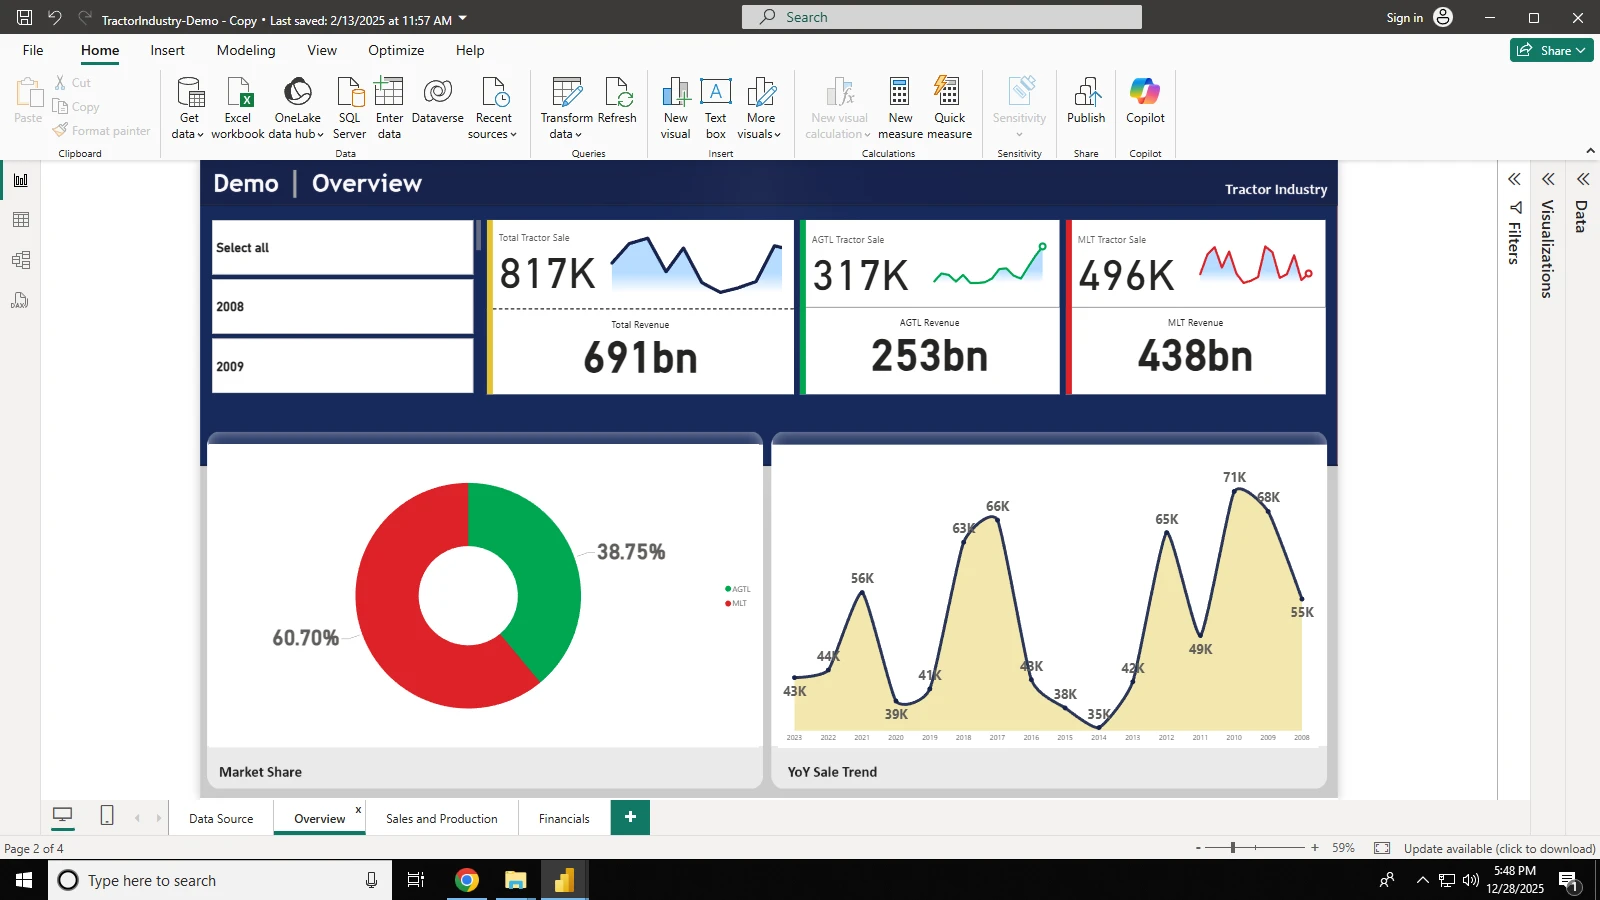Open Copilot from the ribbon
This screenshot has height=900, width=1600.
tap(1145, 101)
